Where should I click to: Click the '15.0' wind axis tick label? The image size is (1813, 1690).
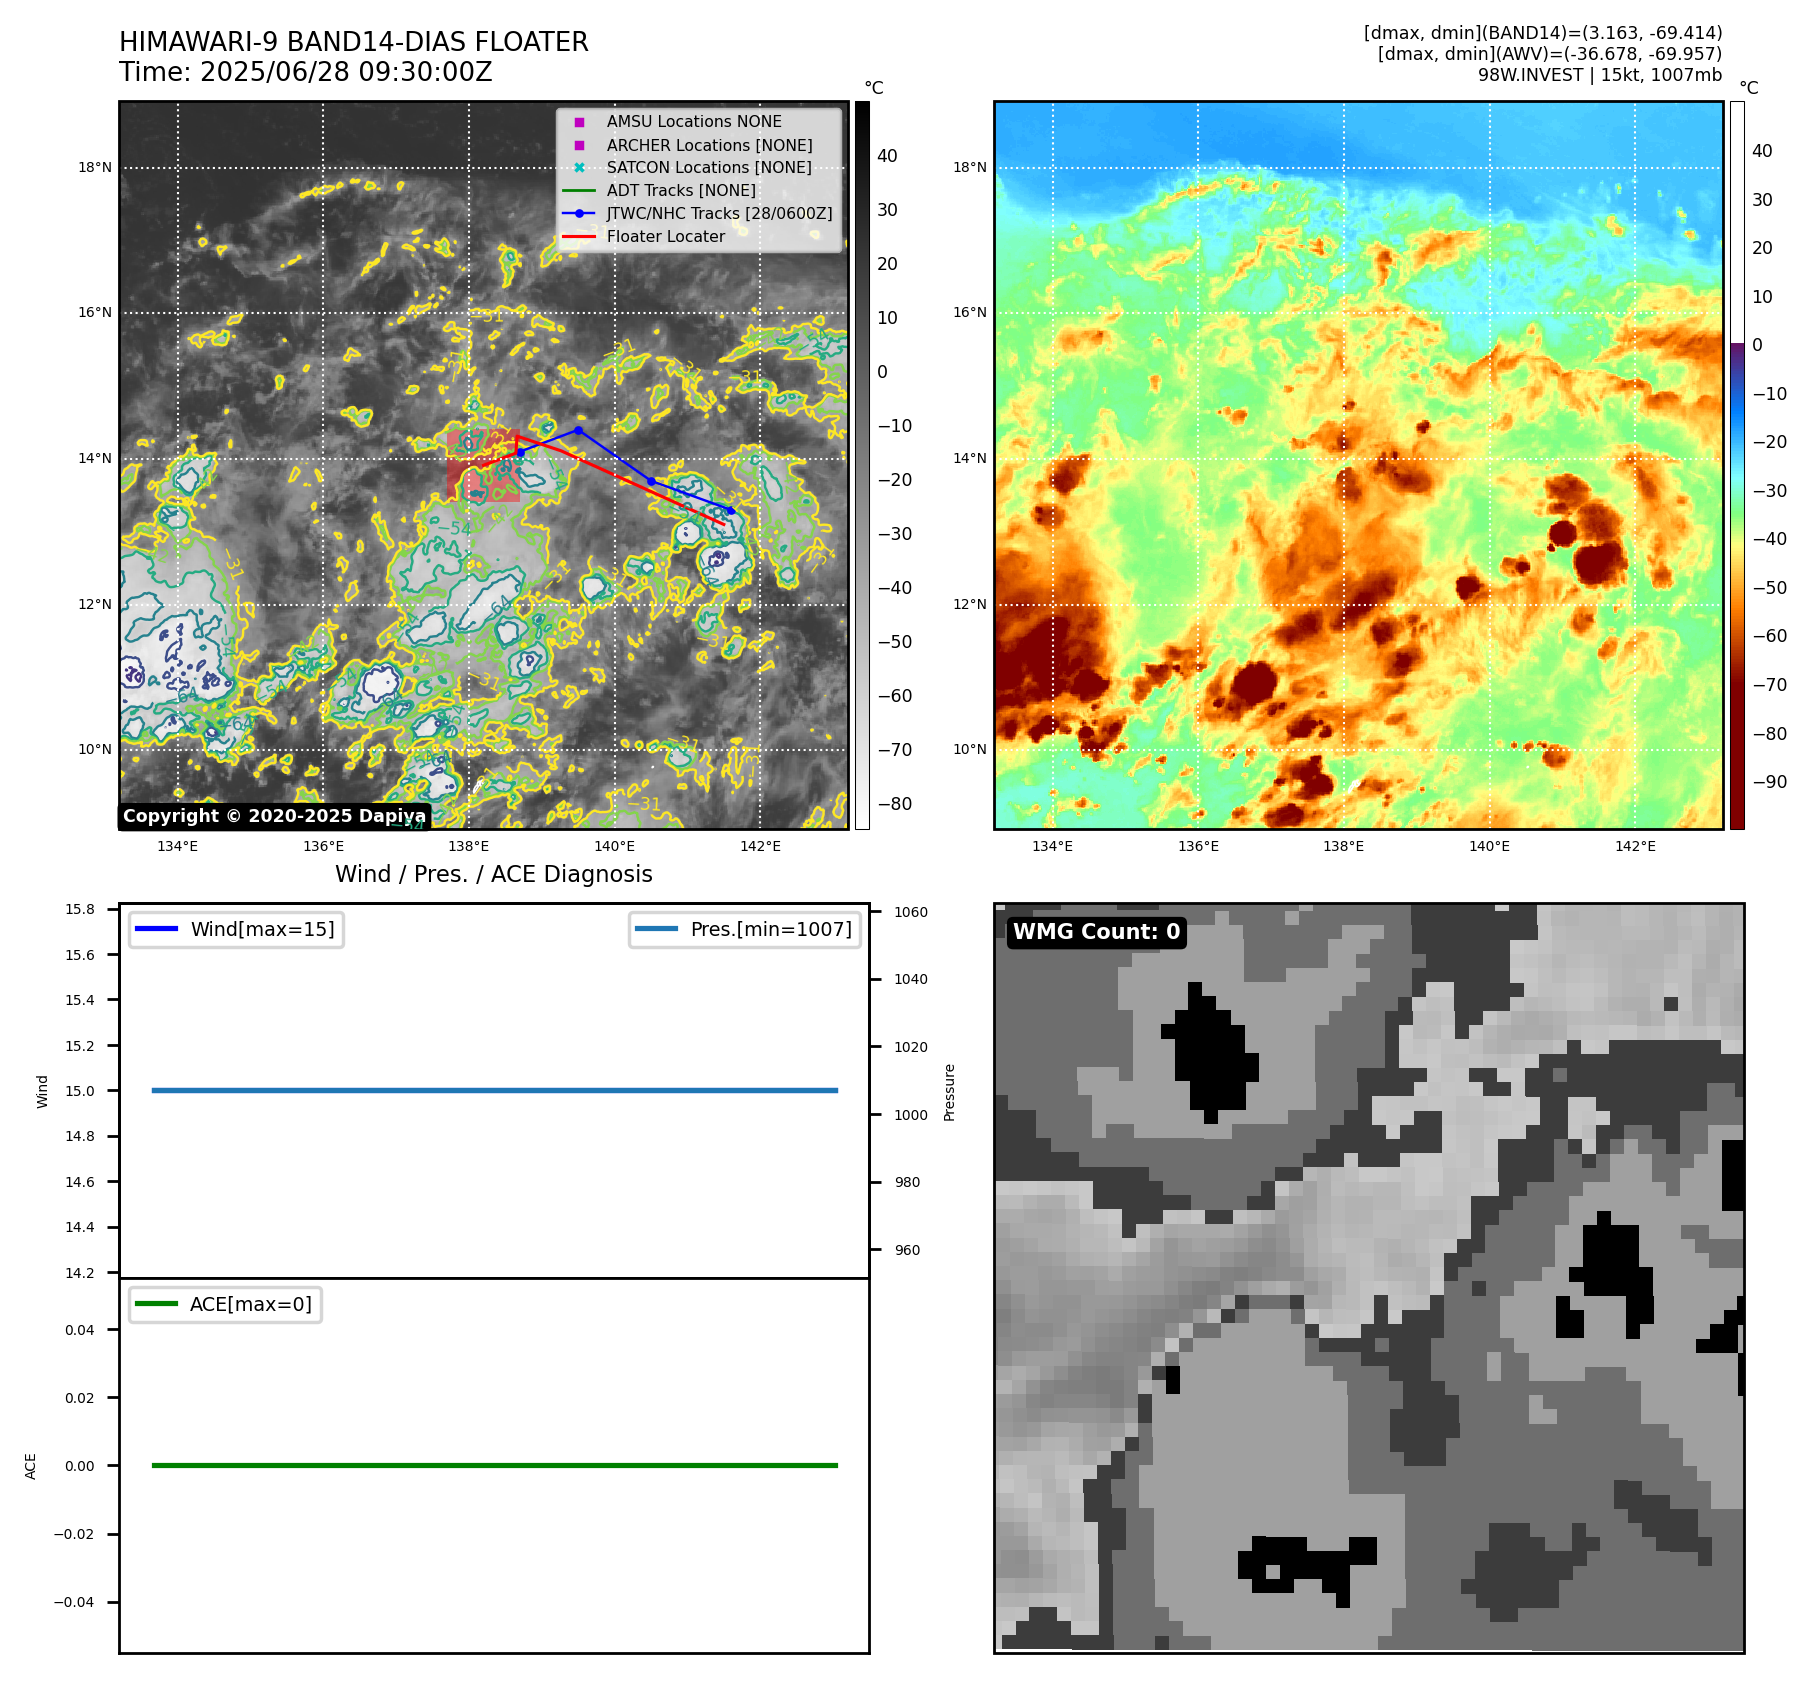click(80, 1091)
